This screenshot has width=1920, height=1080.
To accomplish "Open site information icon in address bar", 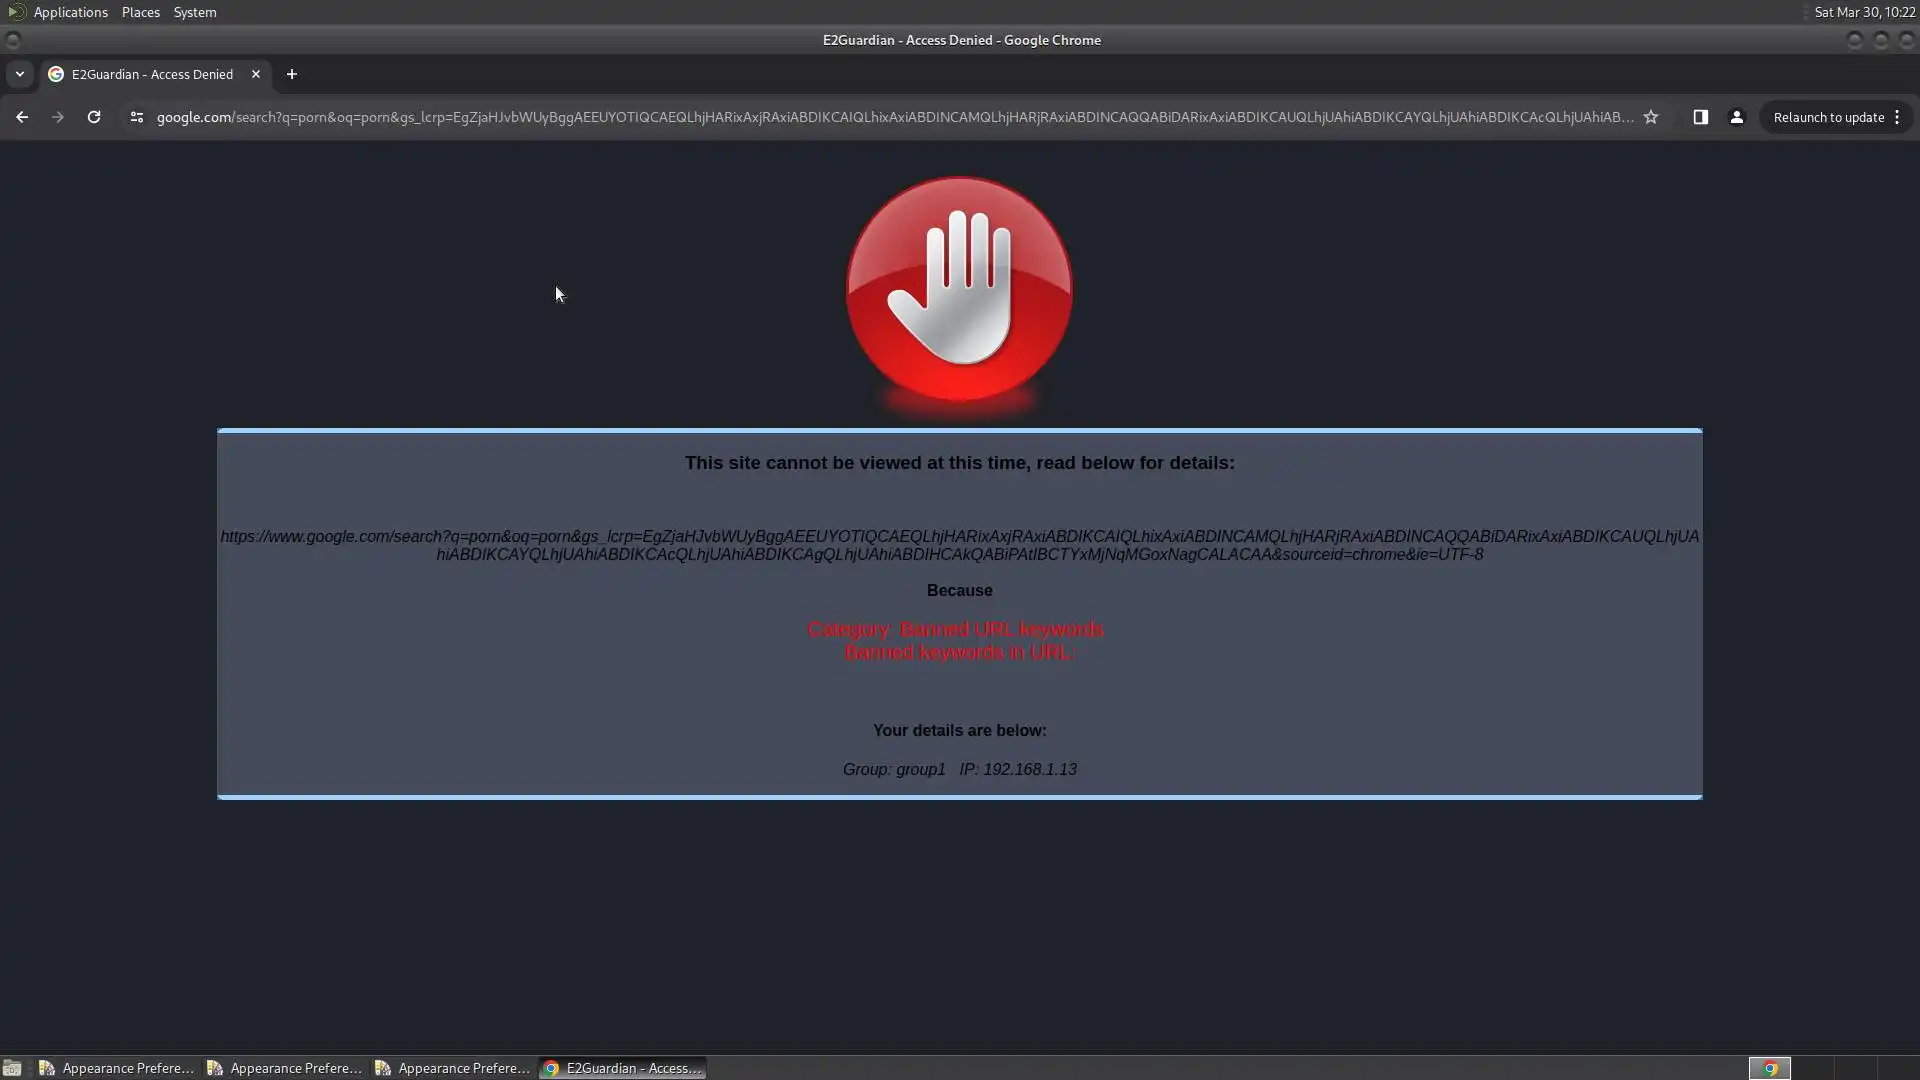I will click(x=137, y=117).
